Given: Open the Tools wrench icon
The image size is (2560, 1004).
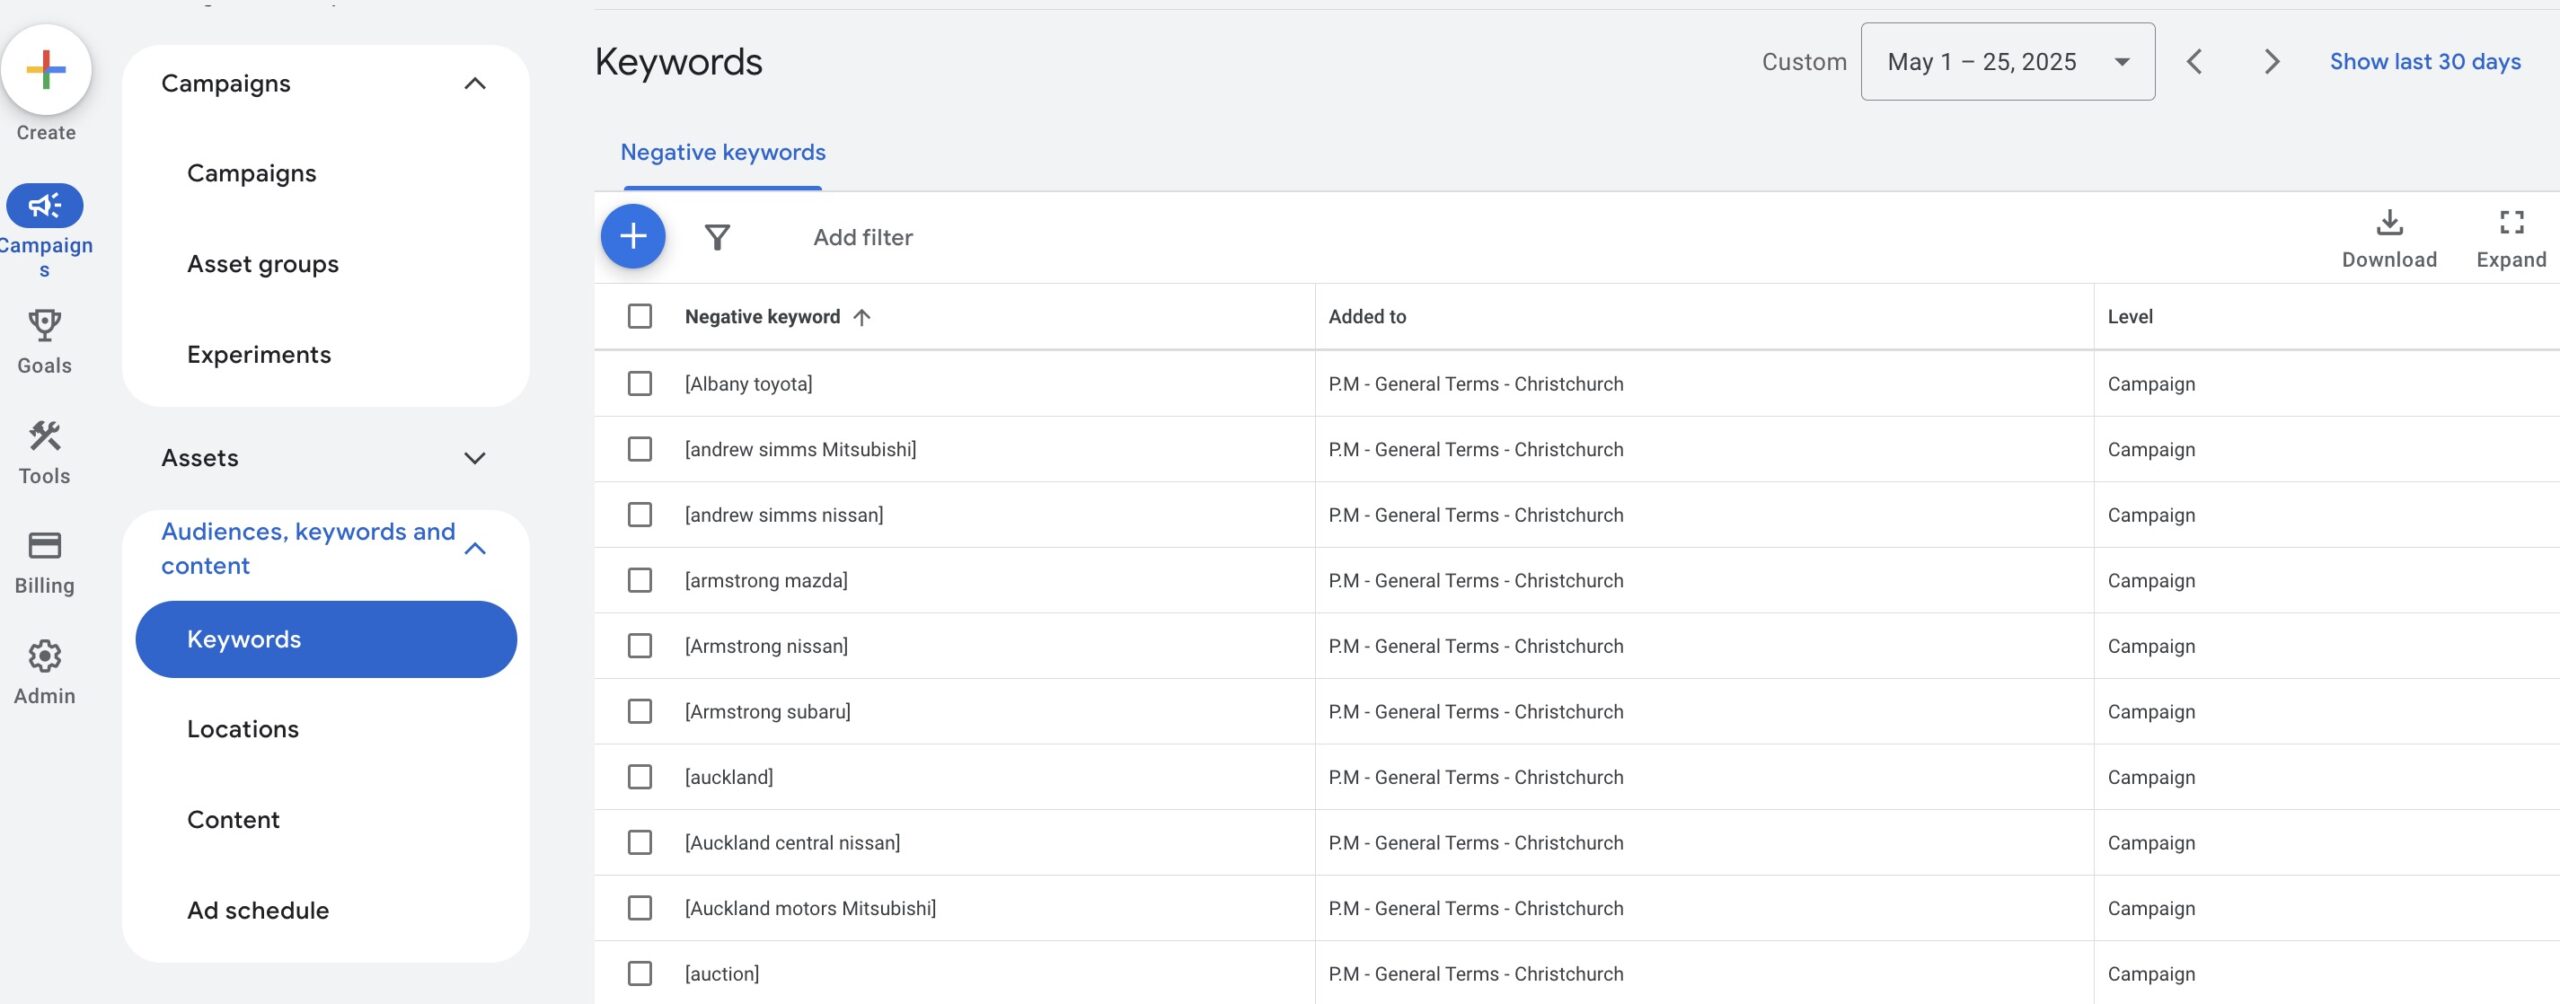Looking at the screenshot, I should (45, 436).
